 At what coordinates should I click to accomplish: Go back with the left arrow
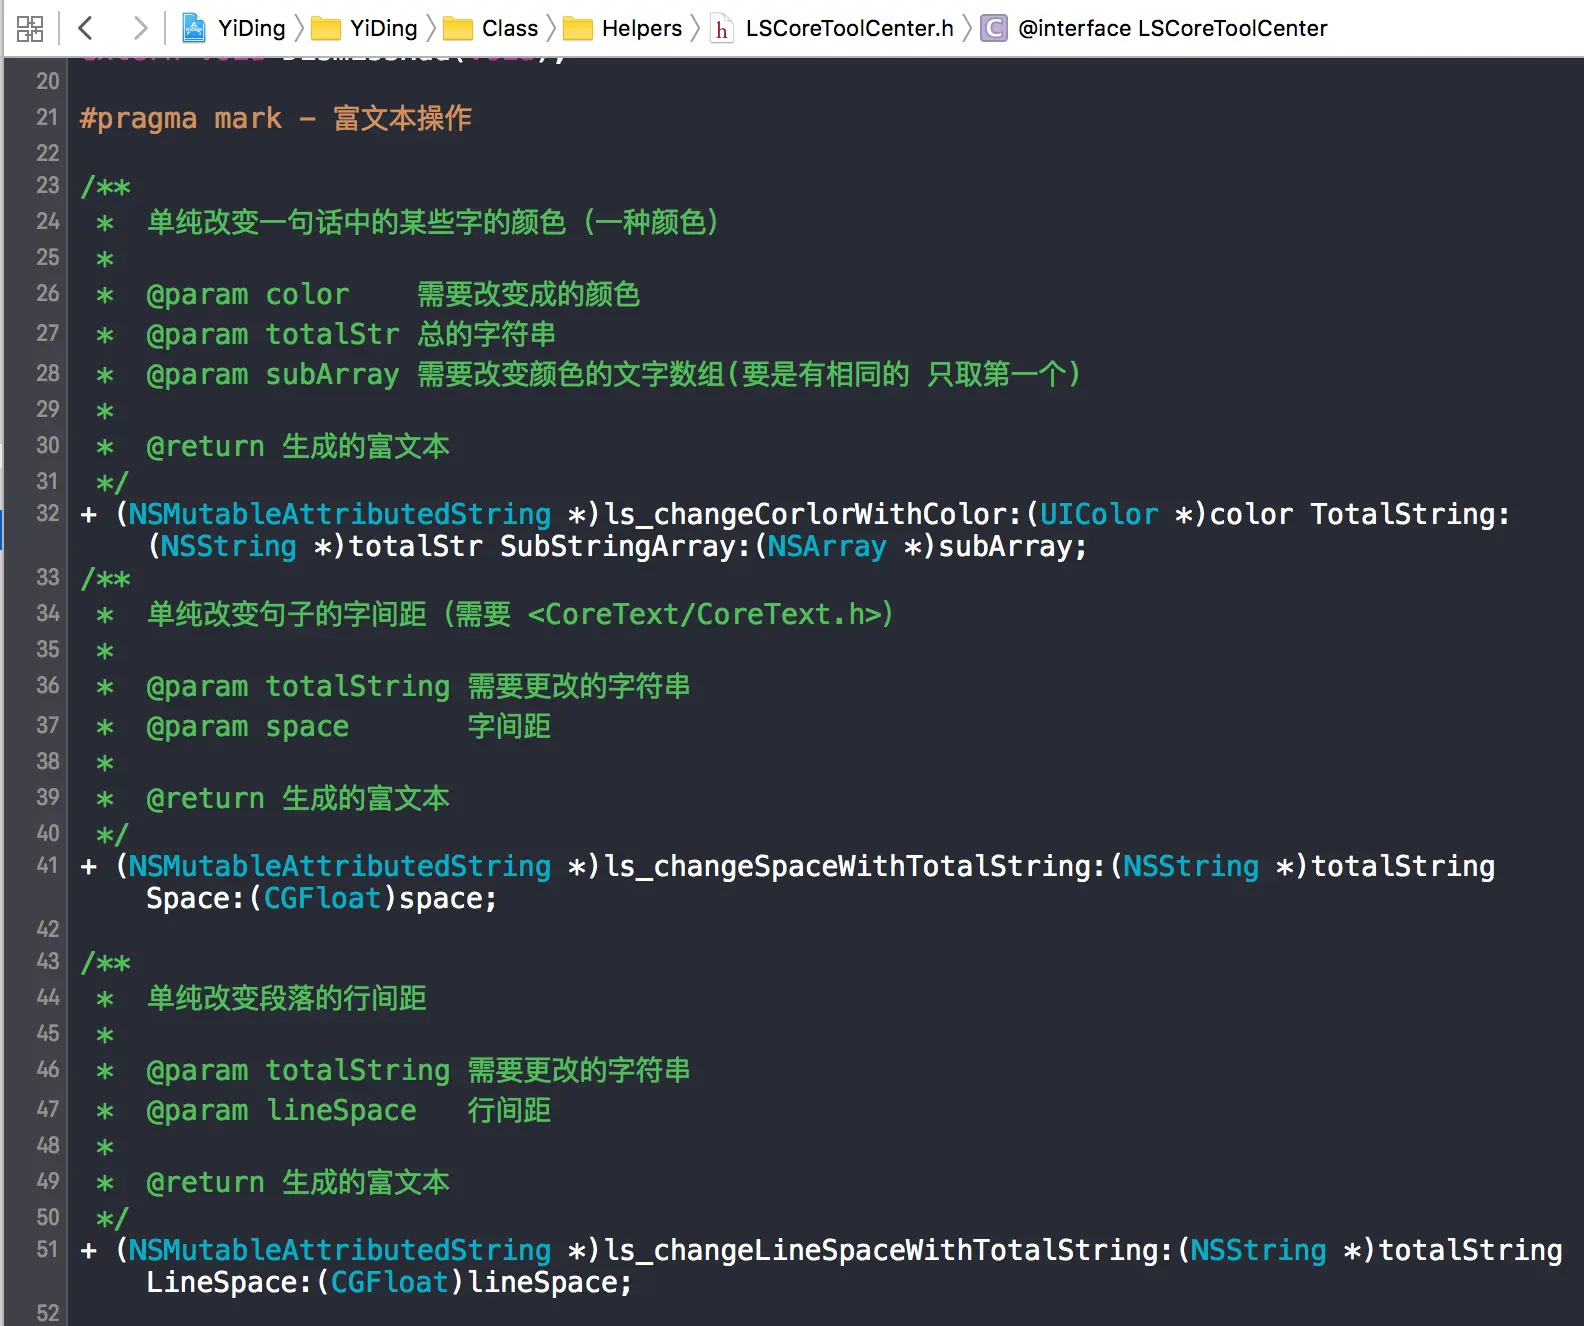(86, 28)
